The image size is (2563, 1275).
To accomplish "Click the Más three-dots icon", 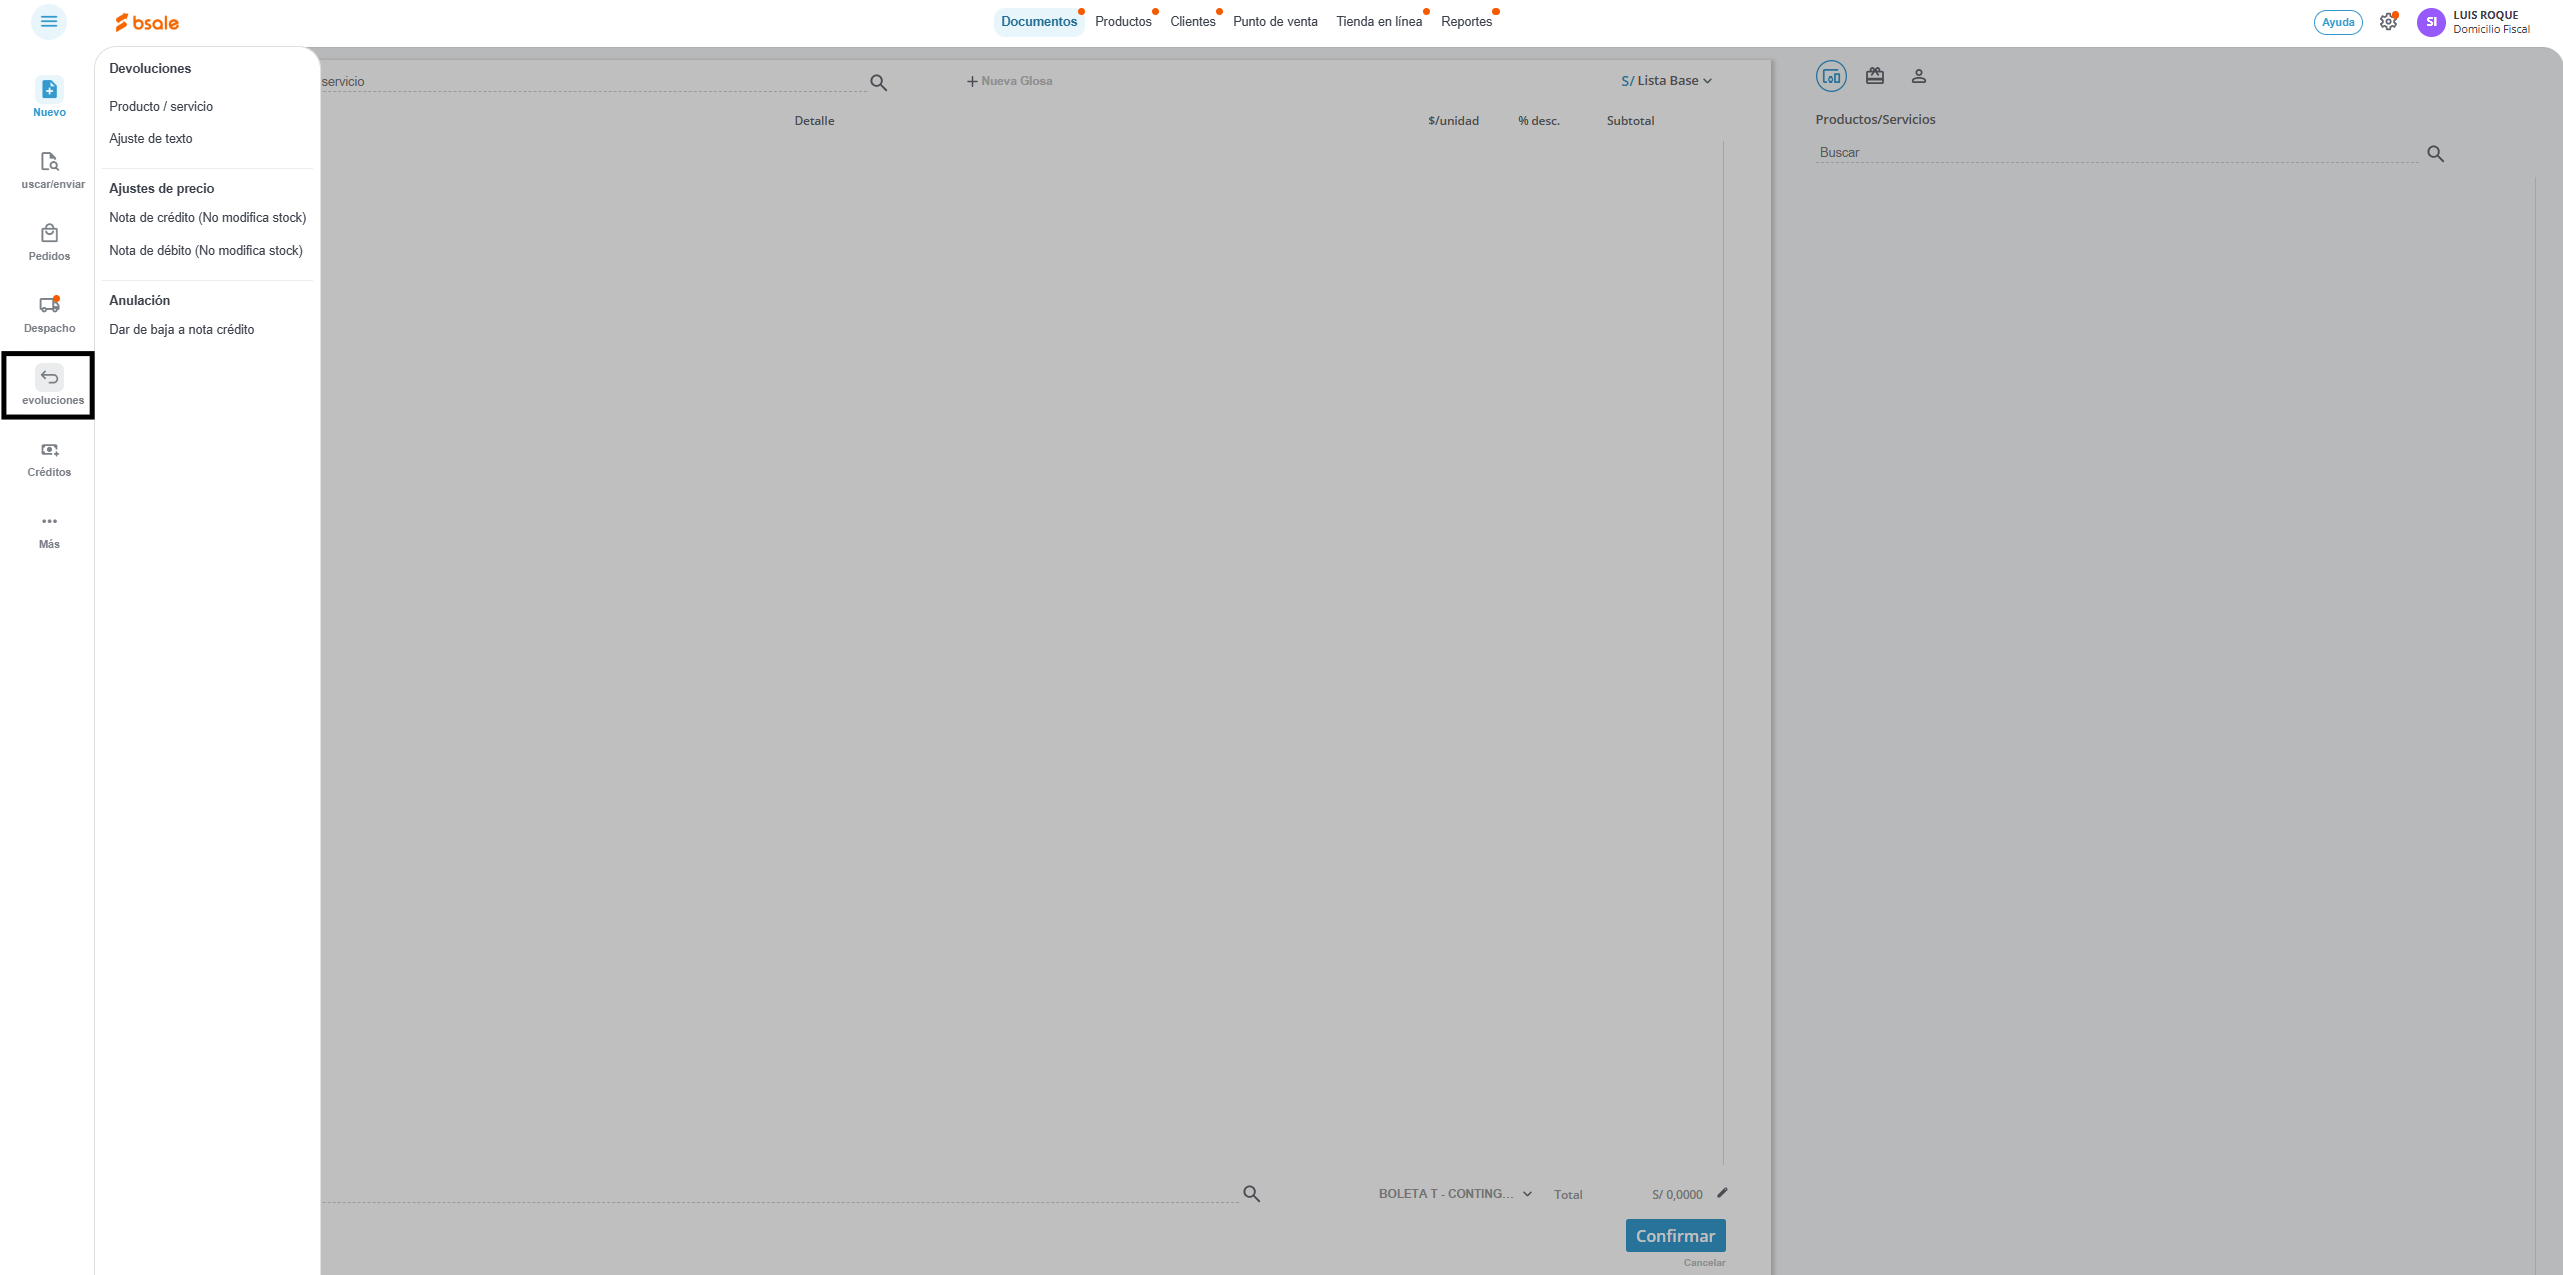I will click(x=49, y=522).
